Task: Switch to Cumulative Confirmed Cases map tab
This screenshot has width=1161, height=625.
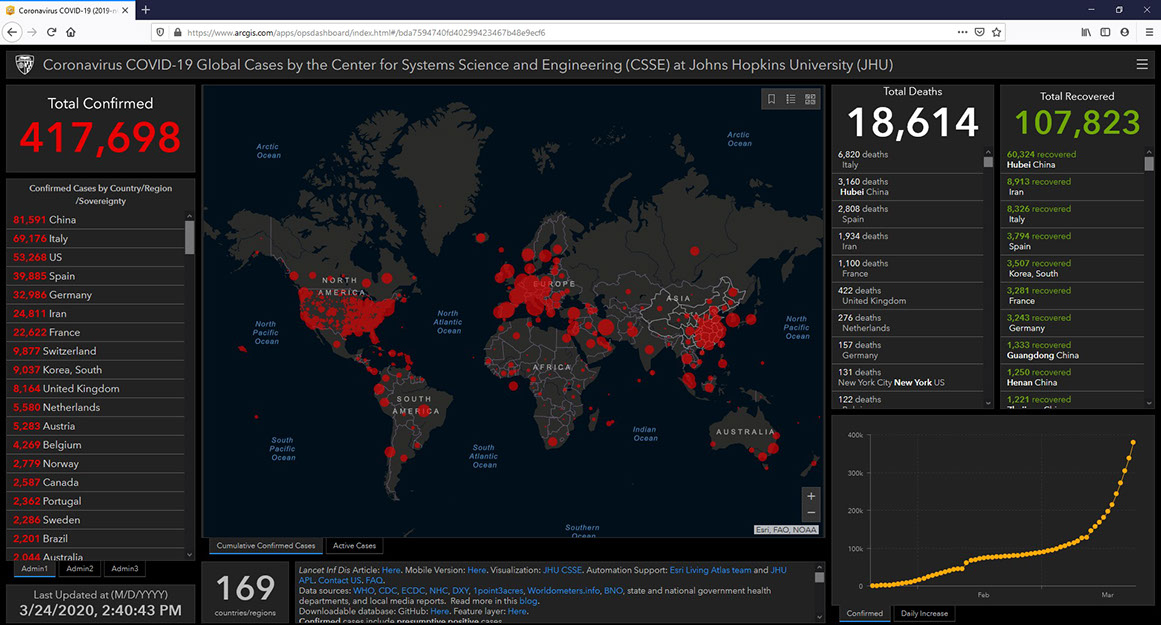Action: click(266, 546)
